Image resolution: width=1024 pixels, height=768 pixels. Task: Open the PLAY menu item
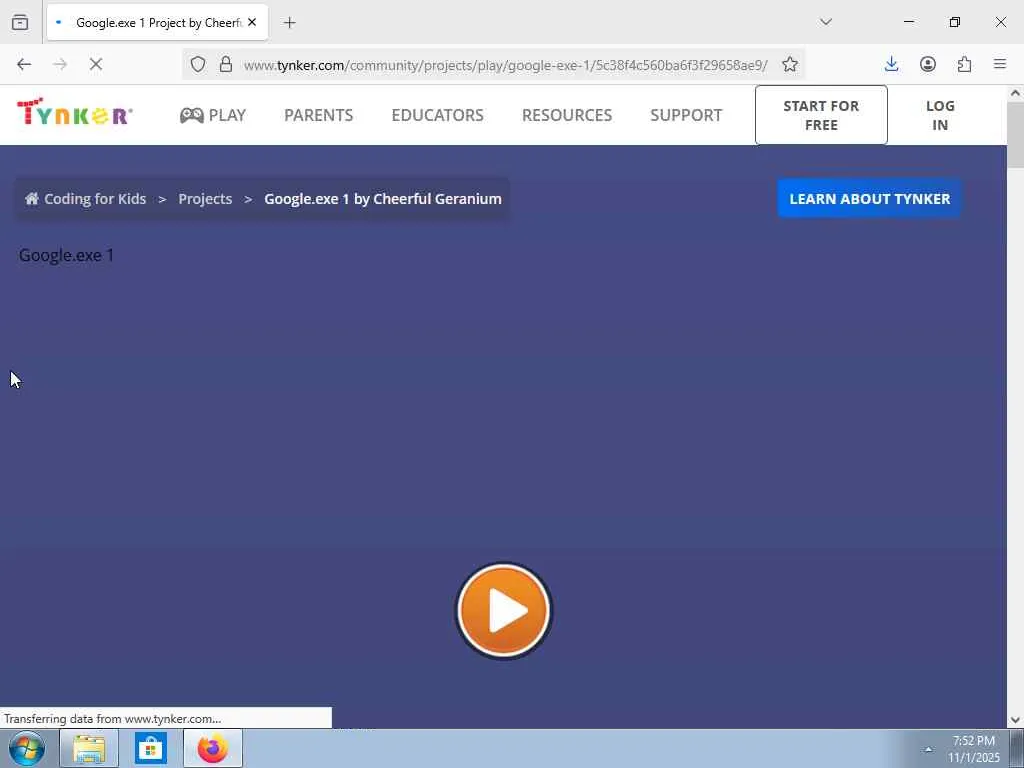tap(213, 115)
